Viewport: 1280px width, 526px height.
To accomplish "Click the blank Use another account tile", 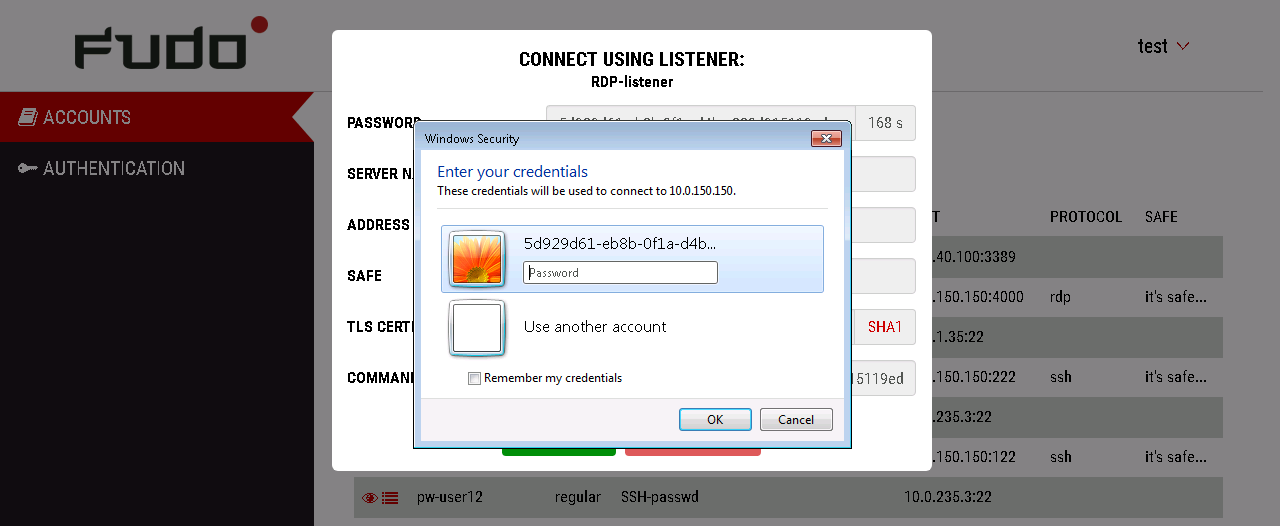I will coord(477,328).
